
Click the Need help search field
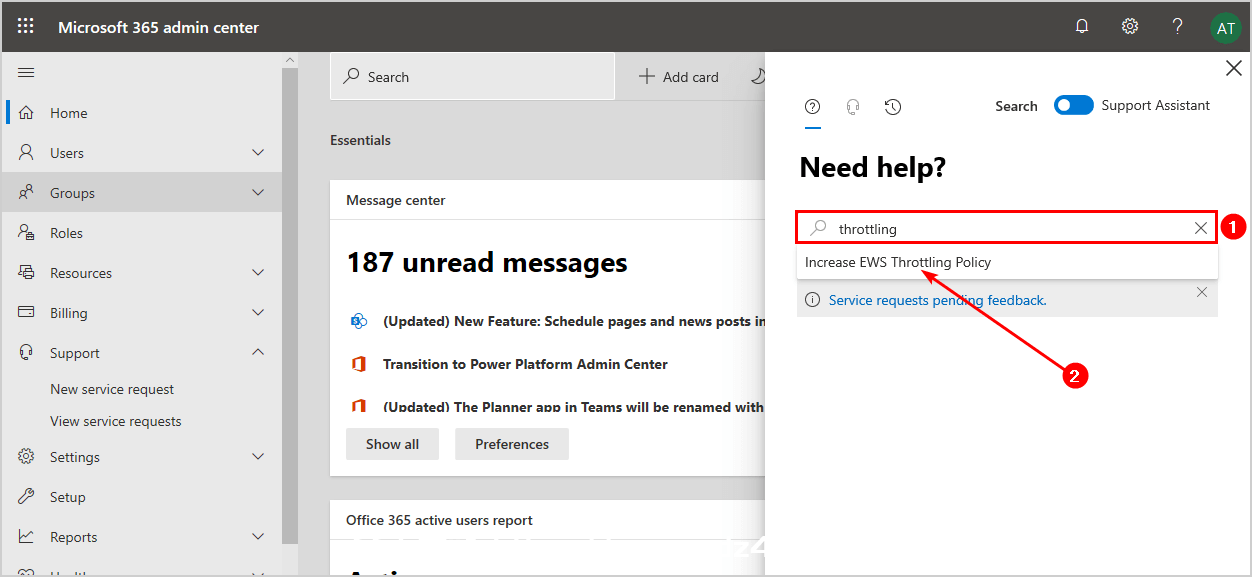pyautogui.click(x=1007, y=228)
